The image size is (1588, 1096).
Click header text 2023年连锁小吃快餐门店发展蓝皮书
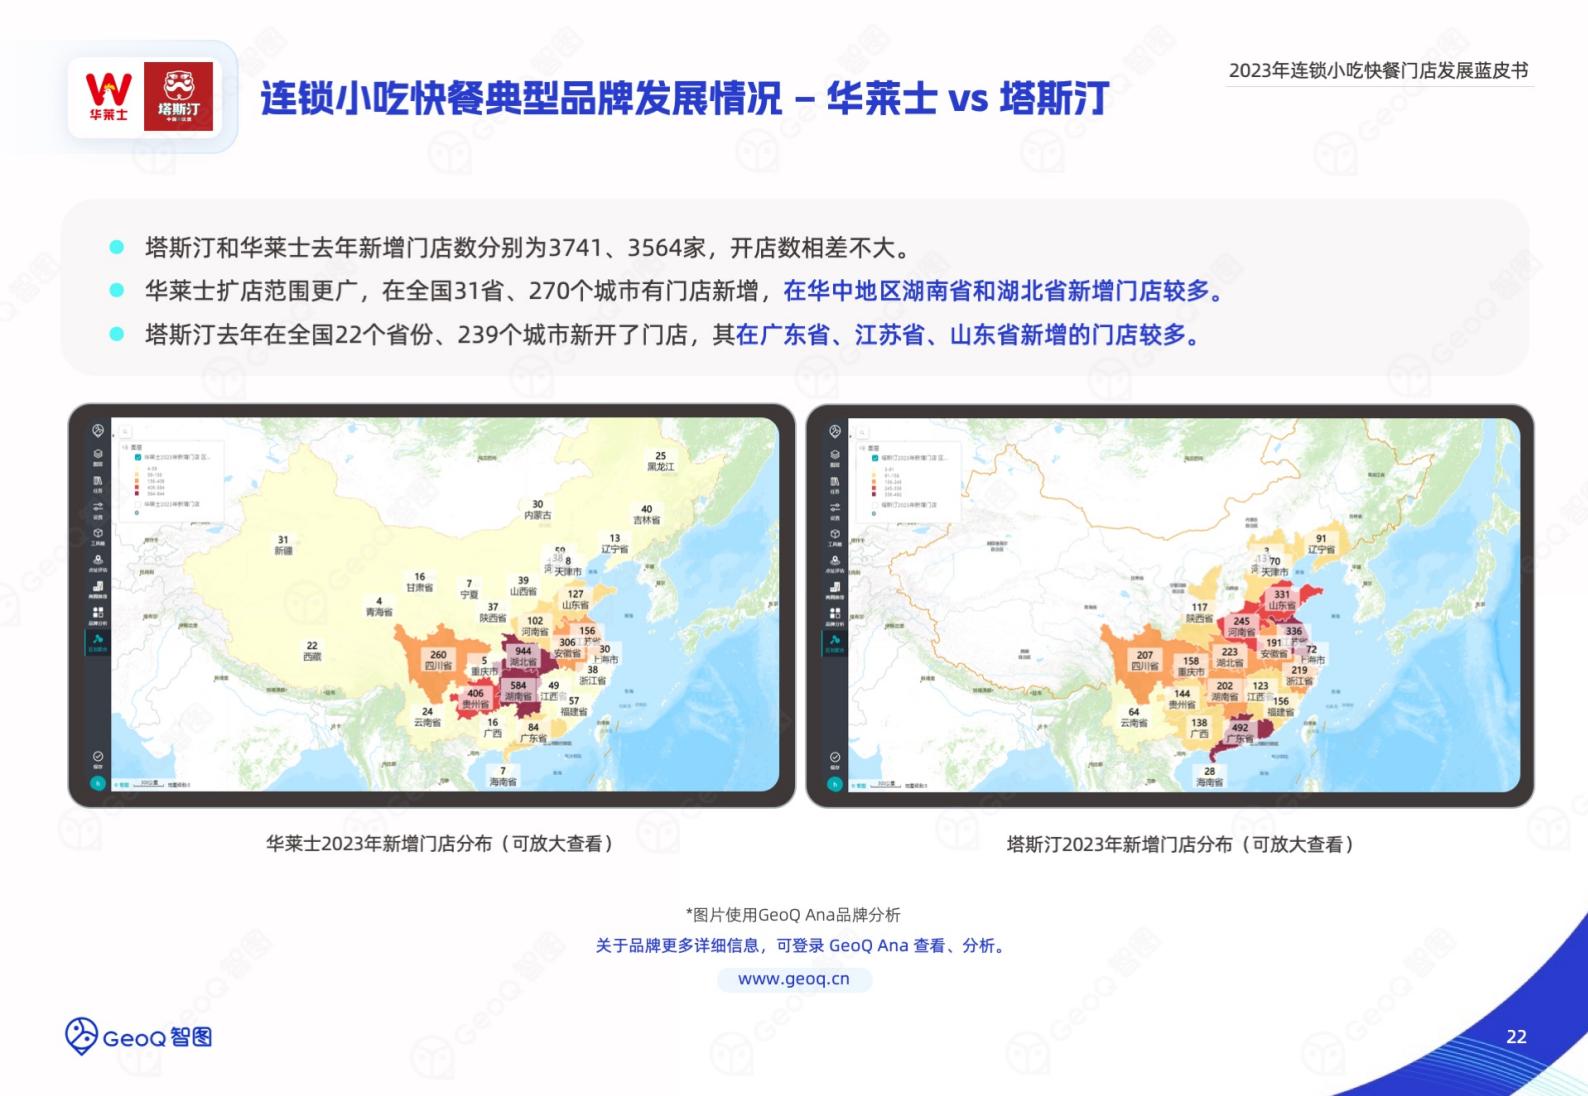click(1378, 71)
